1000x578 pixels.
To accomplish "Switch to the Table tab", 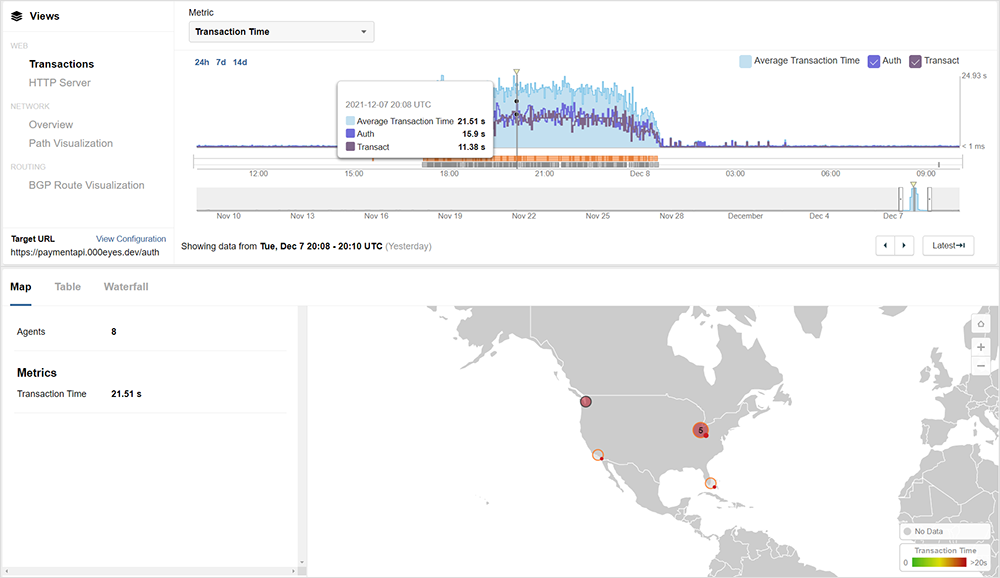I will coord(68,287).
